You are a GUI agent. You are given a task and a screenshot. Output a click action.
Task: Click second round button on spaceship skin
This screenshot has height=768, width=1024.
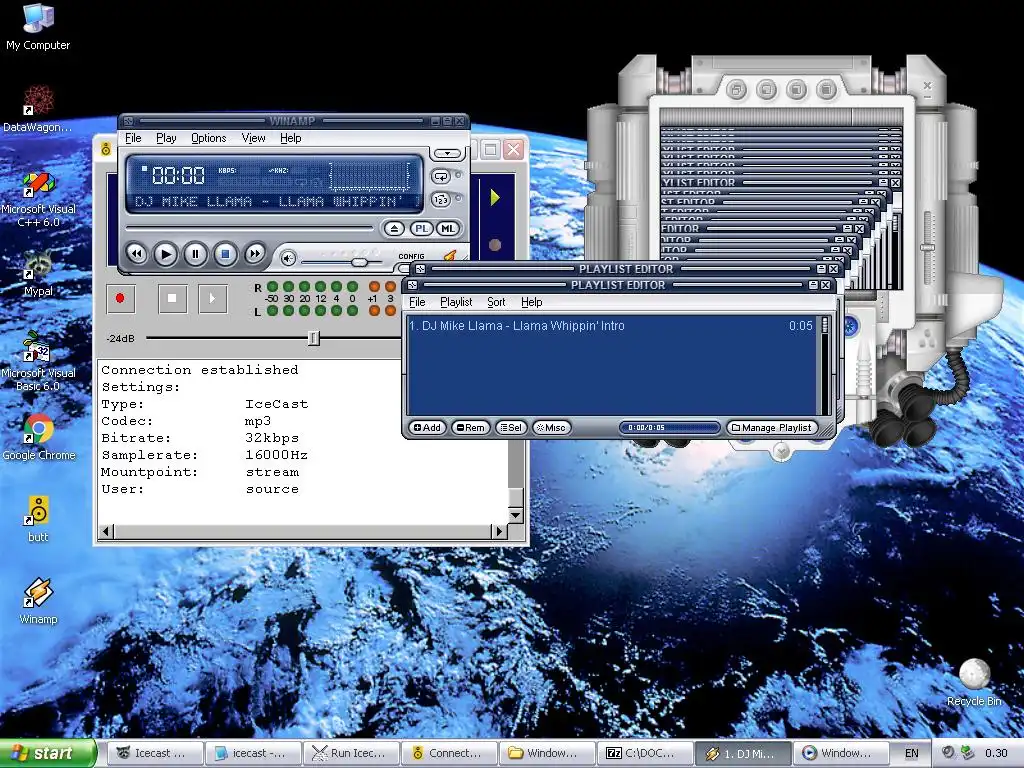coord(767,89)
